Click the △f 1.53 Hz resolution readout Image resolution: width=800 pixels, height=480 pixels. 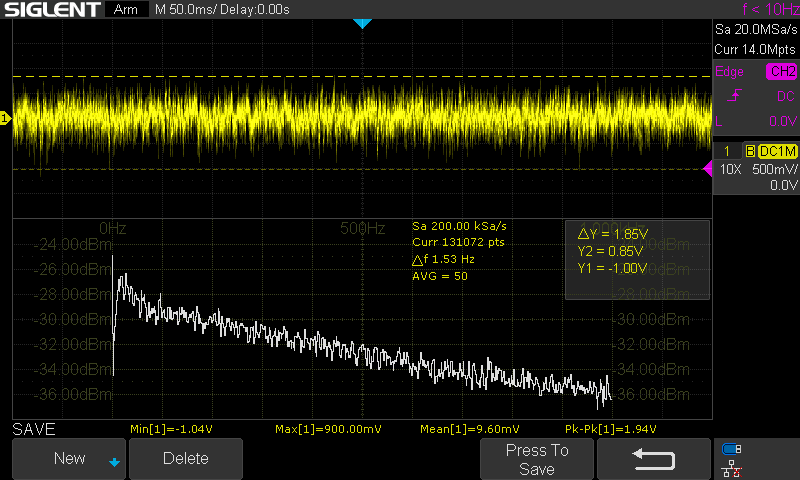(443, 259)
